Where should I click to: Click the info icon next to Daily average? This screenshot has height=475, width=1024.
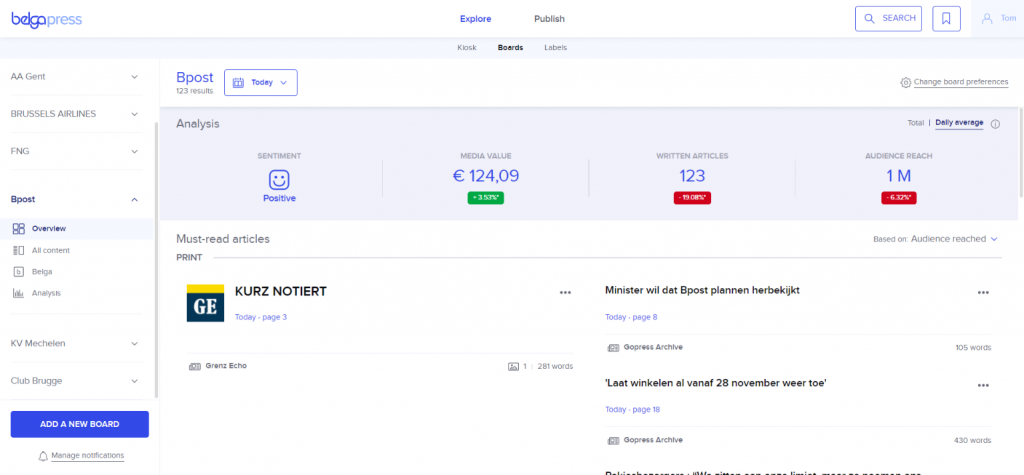coord(995,124)
